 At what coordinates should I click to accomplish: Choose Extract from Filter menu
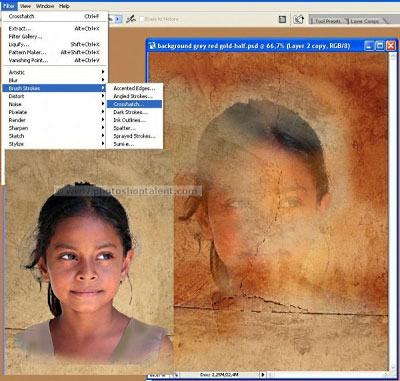click(55, 29)
